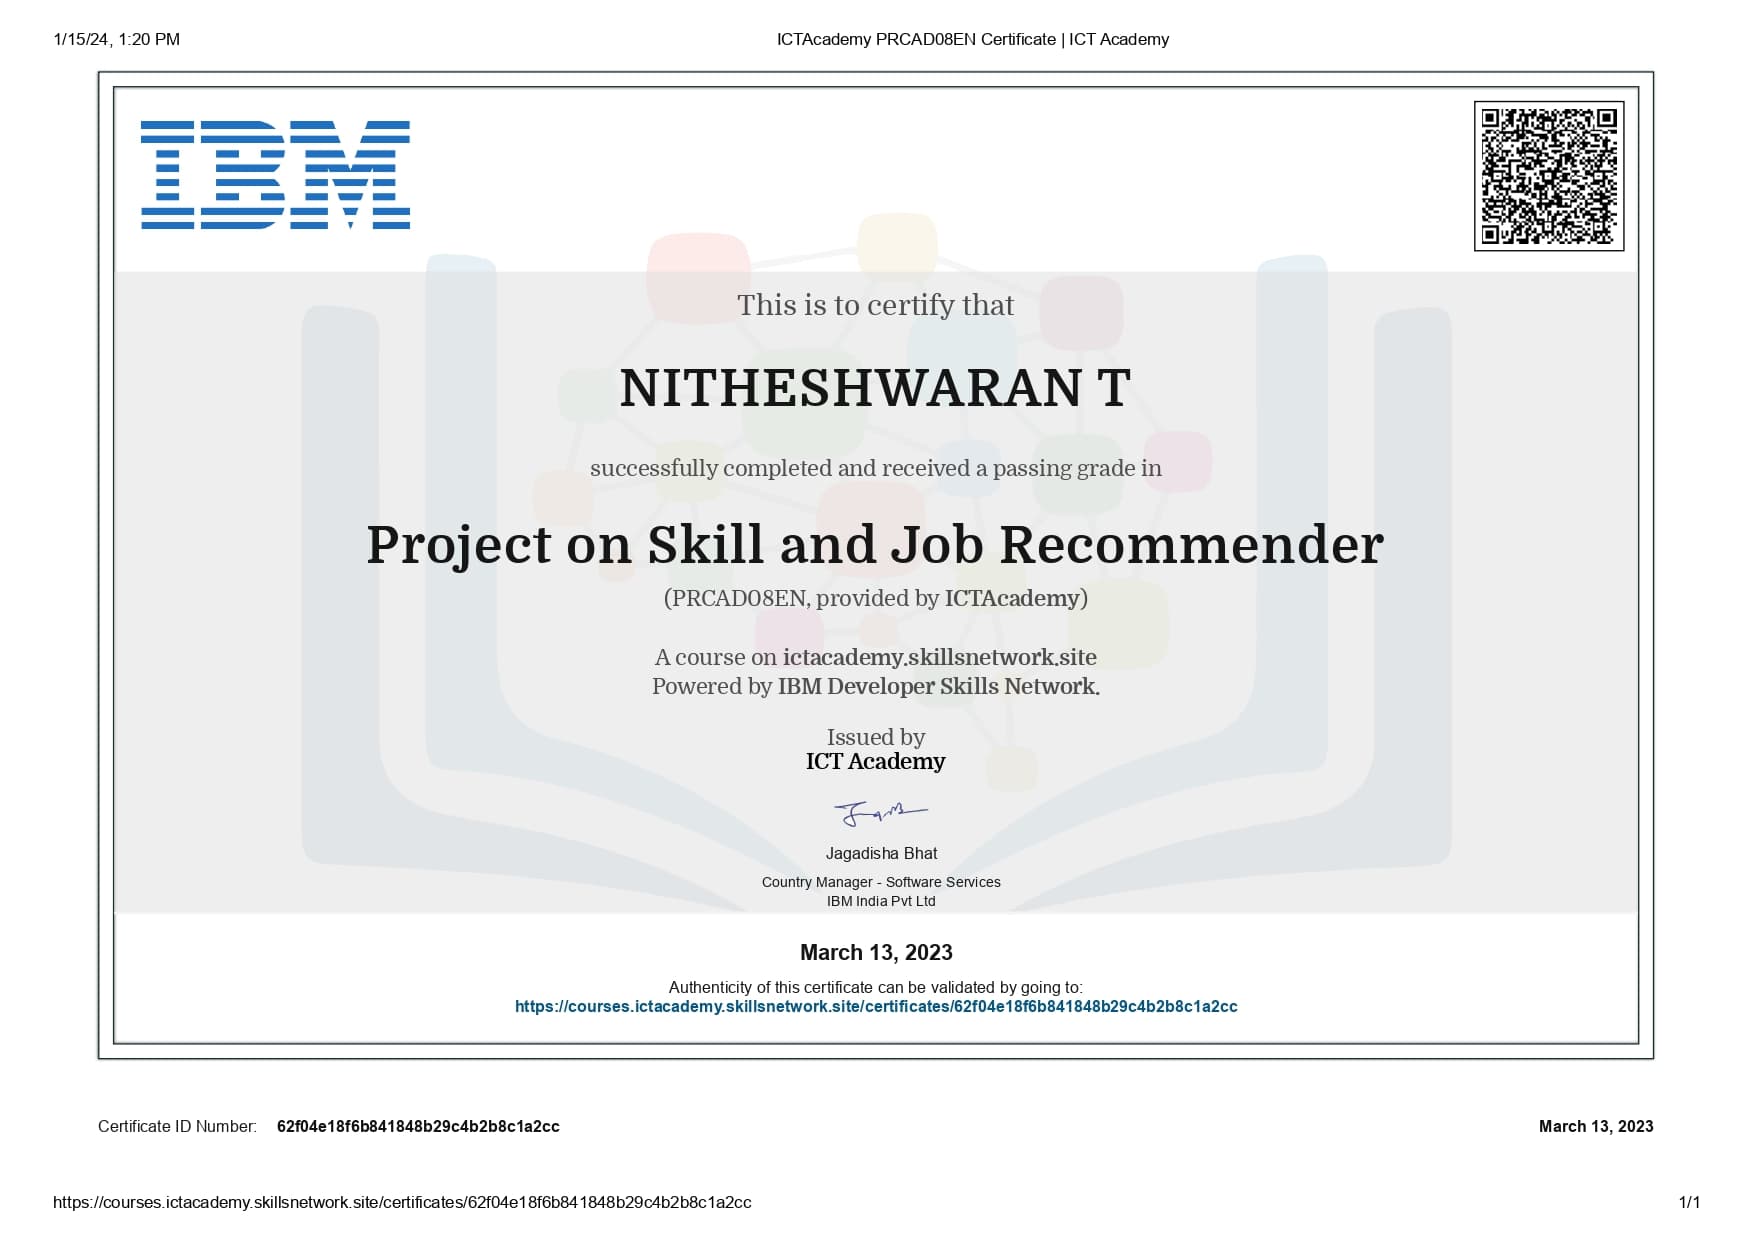
Task: Click the QR code on the certificate
Action: coord(1548,176)
